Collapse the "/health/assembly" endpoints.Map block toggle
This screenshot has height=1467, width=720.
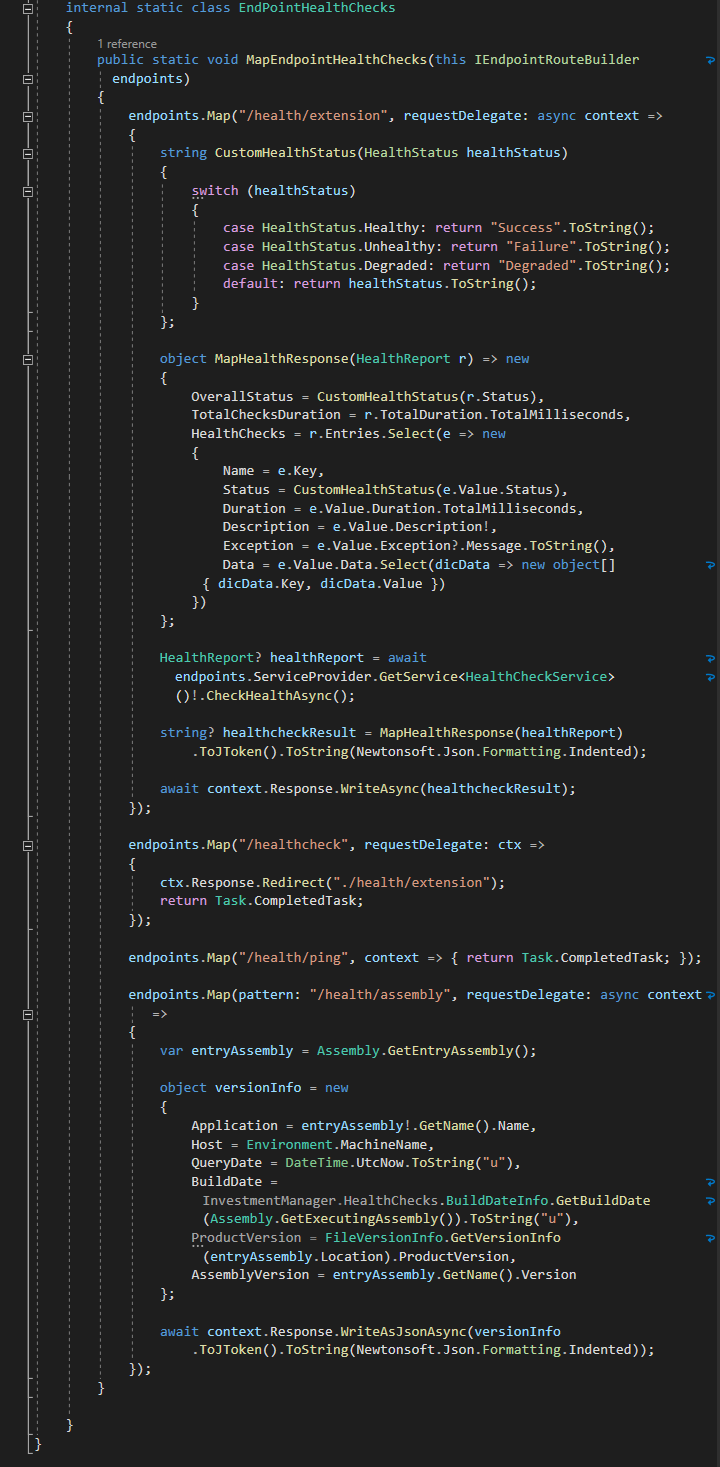29,1013
